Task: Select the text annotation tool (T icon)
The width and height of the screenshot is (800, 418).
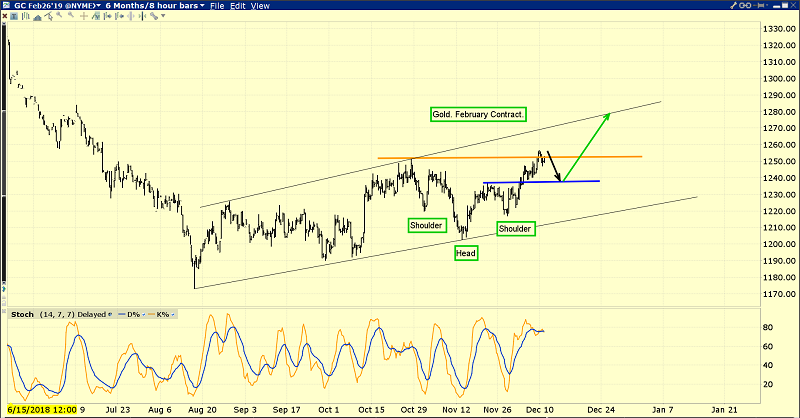Action: [14, 16]
